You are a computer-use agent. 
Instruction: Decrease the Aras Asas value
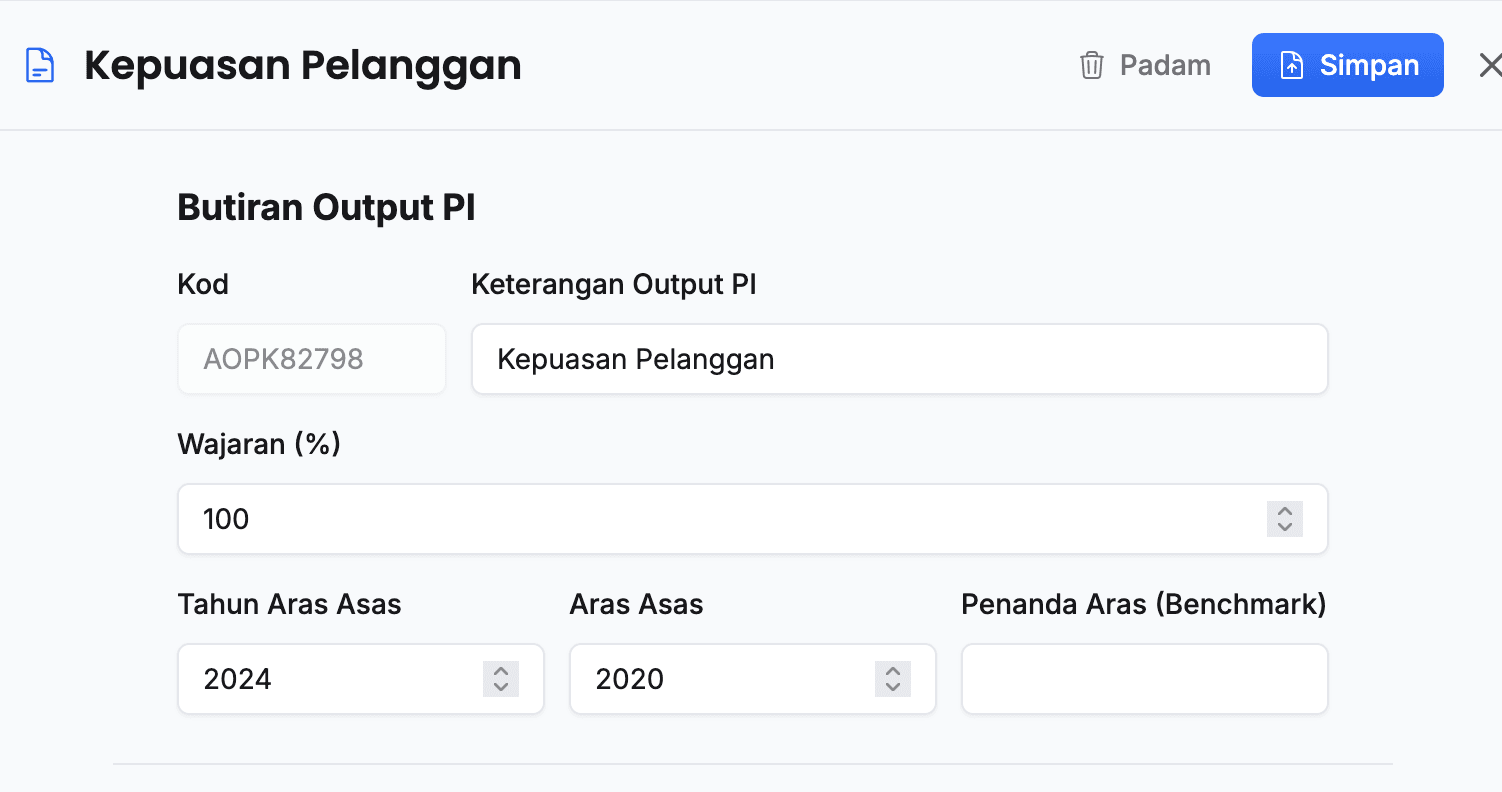click(892, 685)
